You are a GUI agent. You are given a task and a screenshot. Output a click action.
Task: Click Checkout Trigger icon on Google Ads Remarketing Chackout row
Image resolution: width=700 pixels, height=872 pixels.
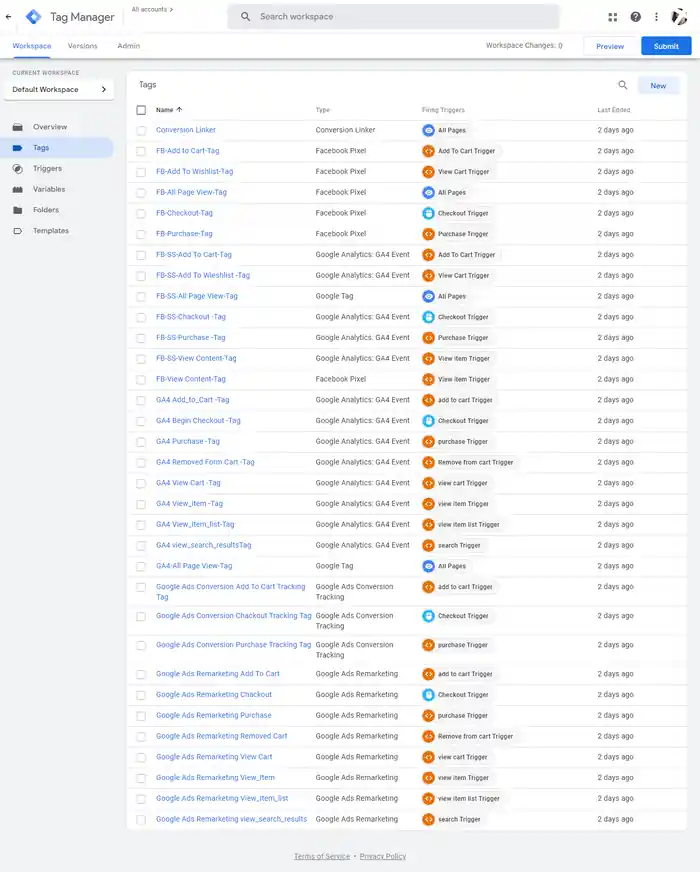pyautogui.click(x=428, y=695)
